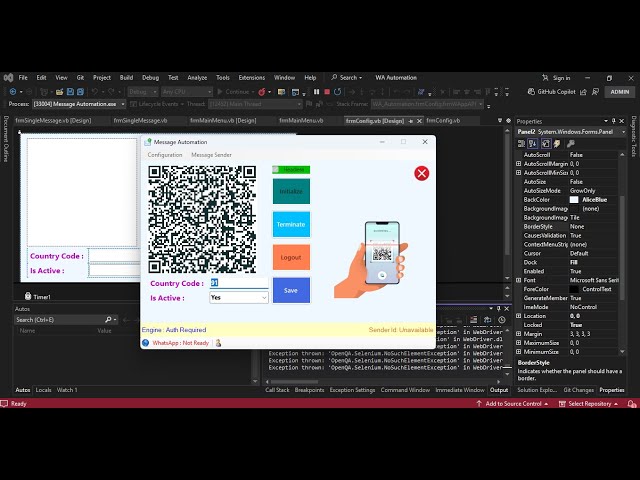Click the wrench Property Pages icon

[571, 143]
